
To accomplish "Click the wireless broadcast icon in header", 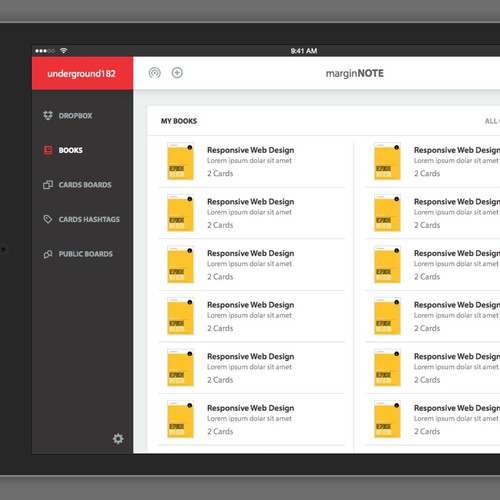I will point(155,73).
